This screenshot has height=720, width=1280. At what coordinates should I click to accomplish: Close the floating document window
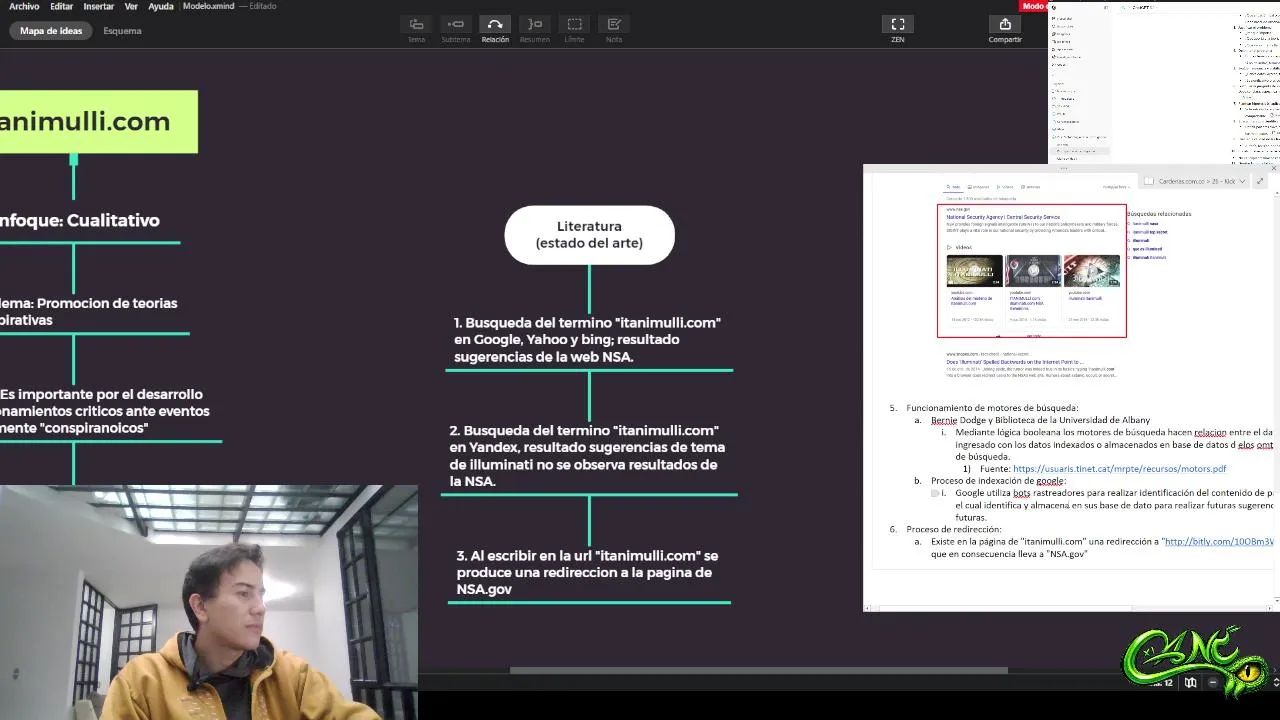point(1273,168)
